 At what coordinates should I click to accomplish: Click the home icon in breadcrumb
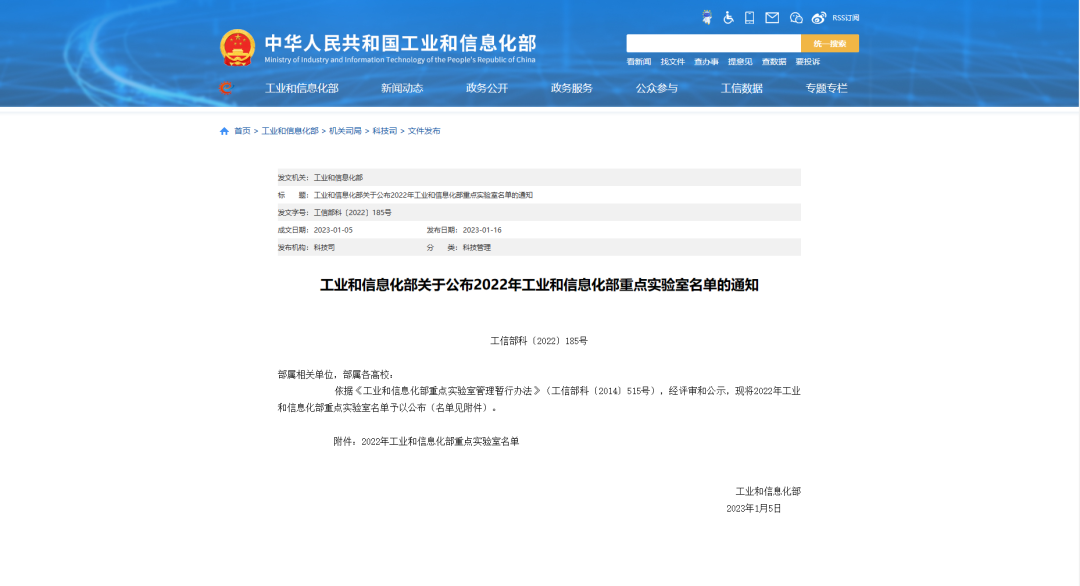[224, 131]
